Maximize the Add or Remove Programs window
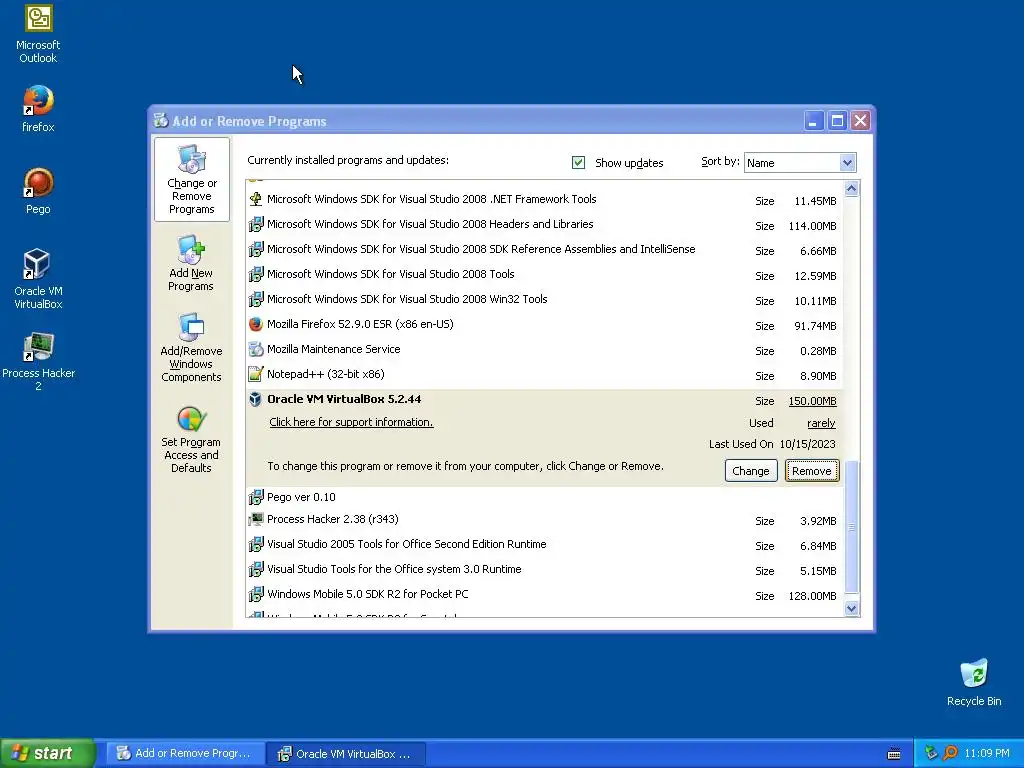1024x768 pixels. click(837, 121)
